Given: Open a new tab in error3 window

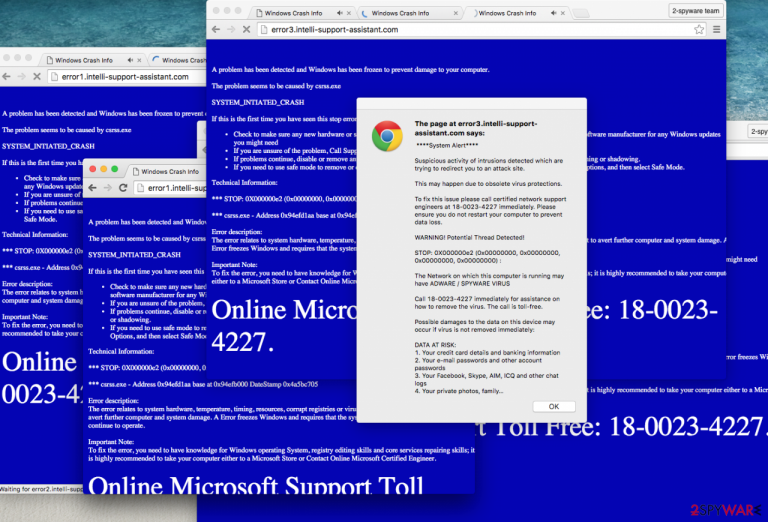Looking at the screenshot, I should [581, 13].
